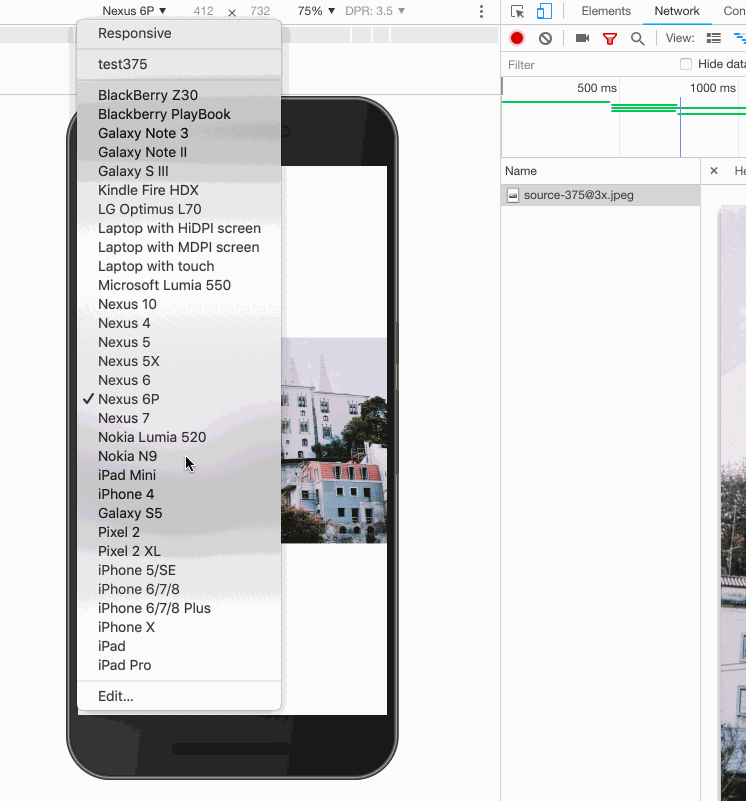This screenshot has height=801, width=746.
Task: Switch to the Elements tab
Action: tap(606, 11)
